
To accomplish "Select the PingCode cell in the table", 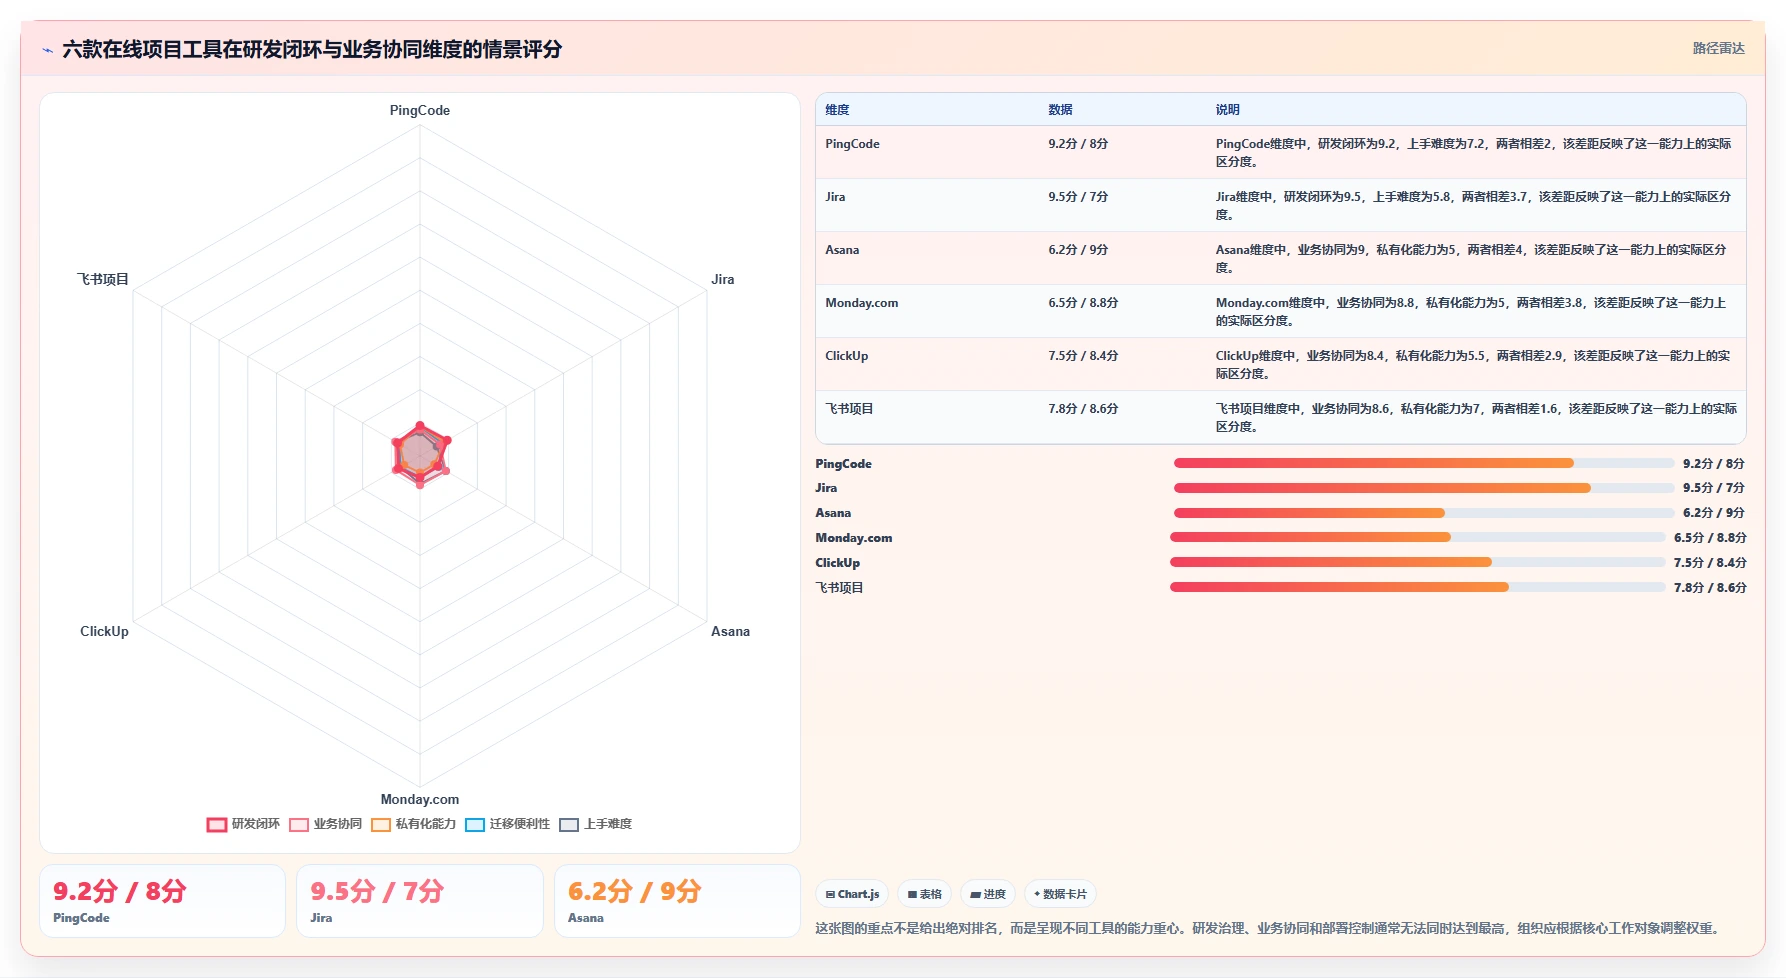I will pyautogui.click(x=852, y=144).
